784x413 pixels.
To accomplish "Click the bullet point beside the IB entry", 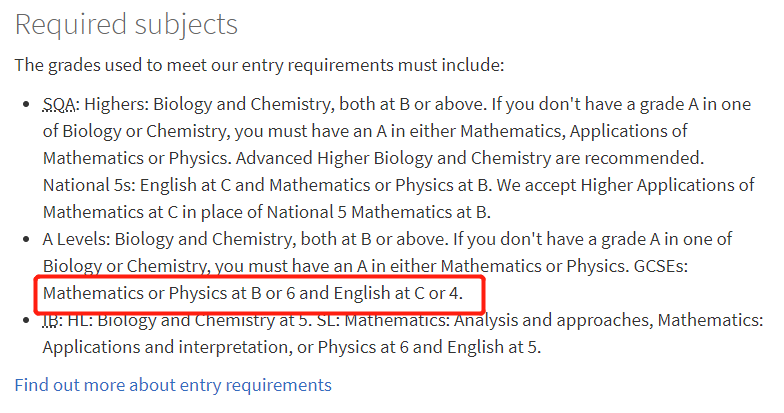I will pos(26,320).
